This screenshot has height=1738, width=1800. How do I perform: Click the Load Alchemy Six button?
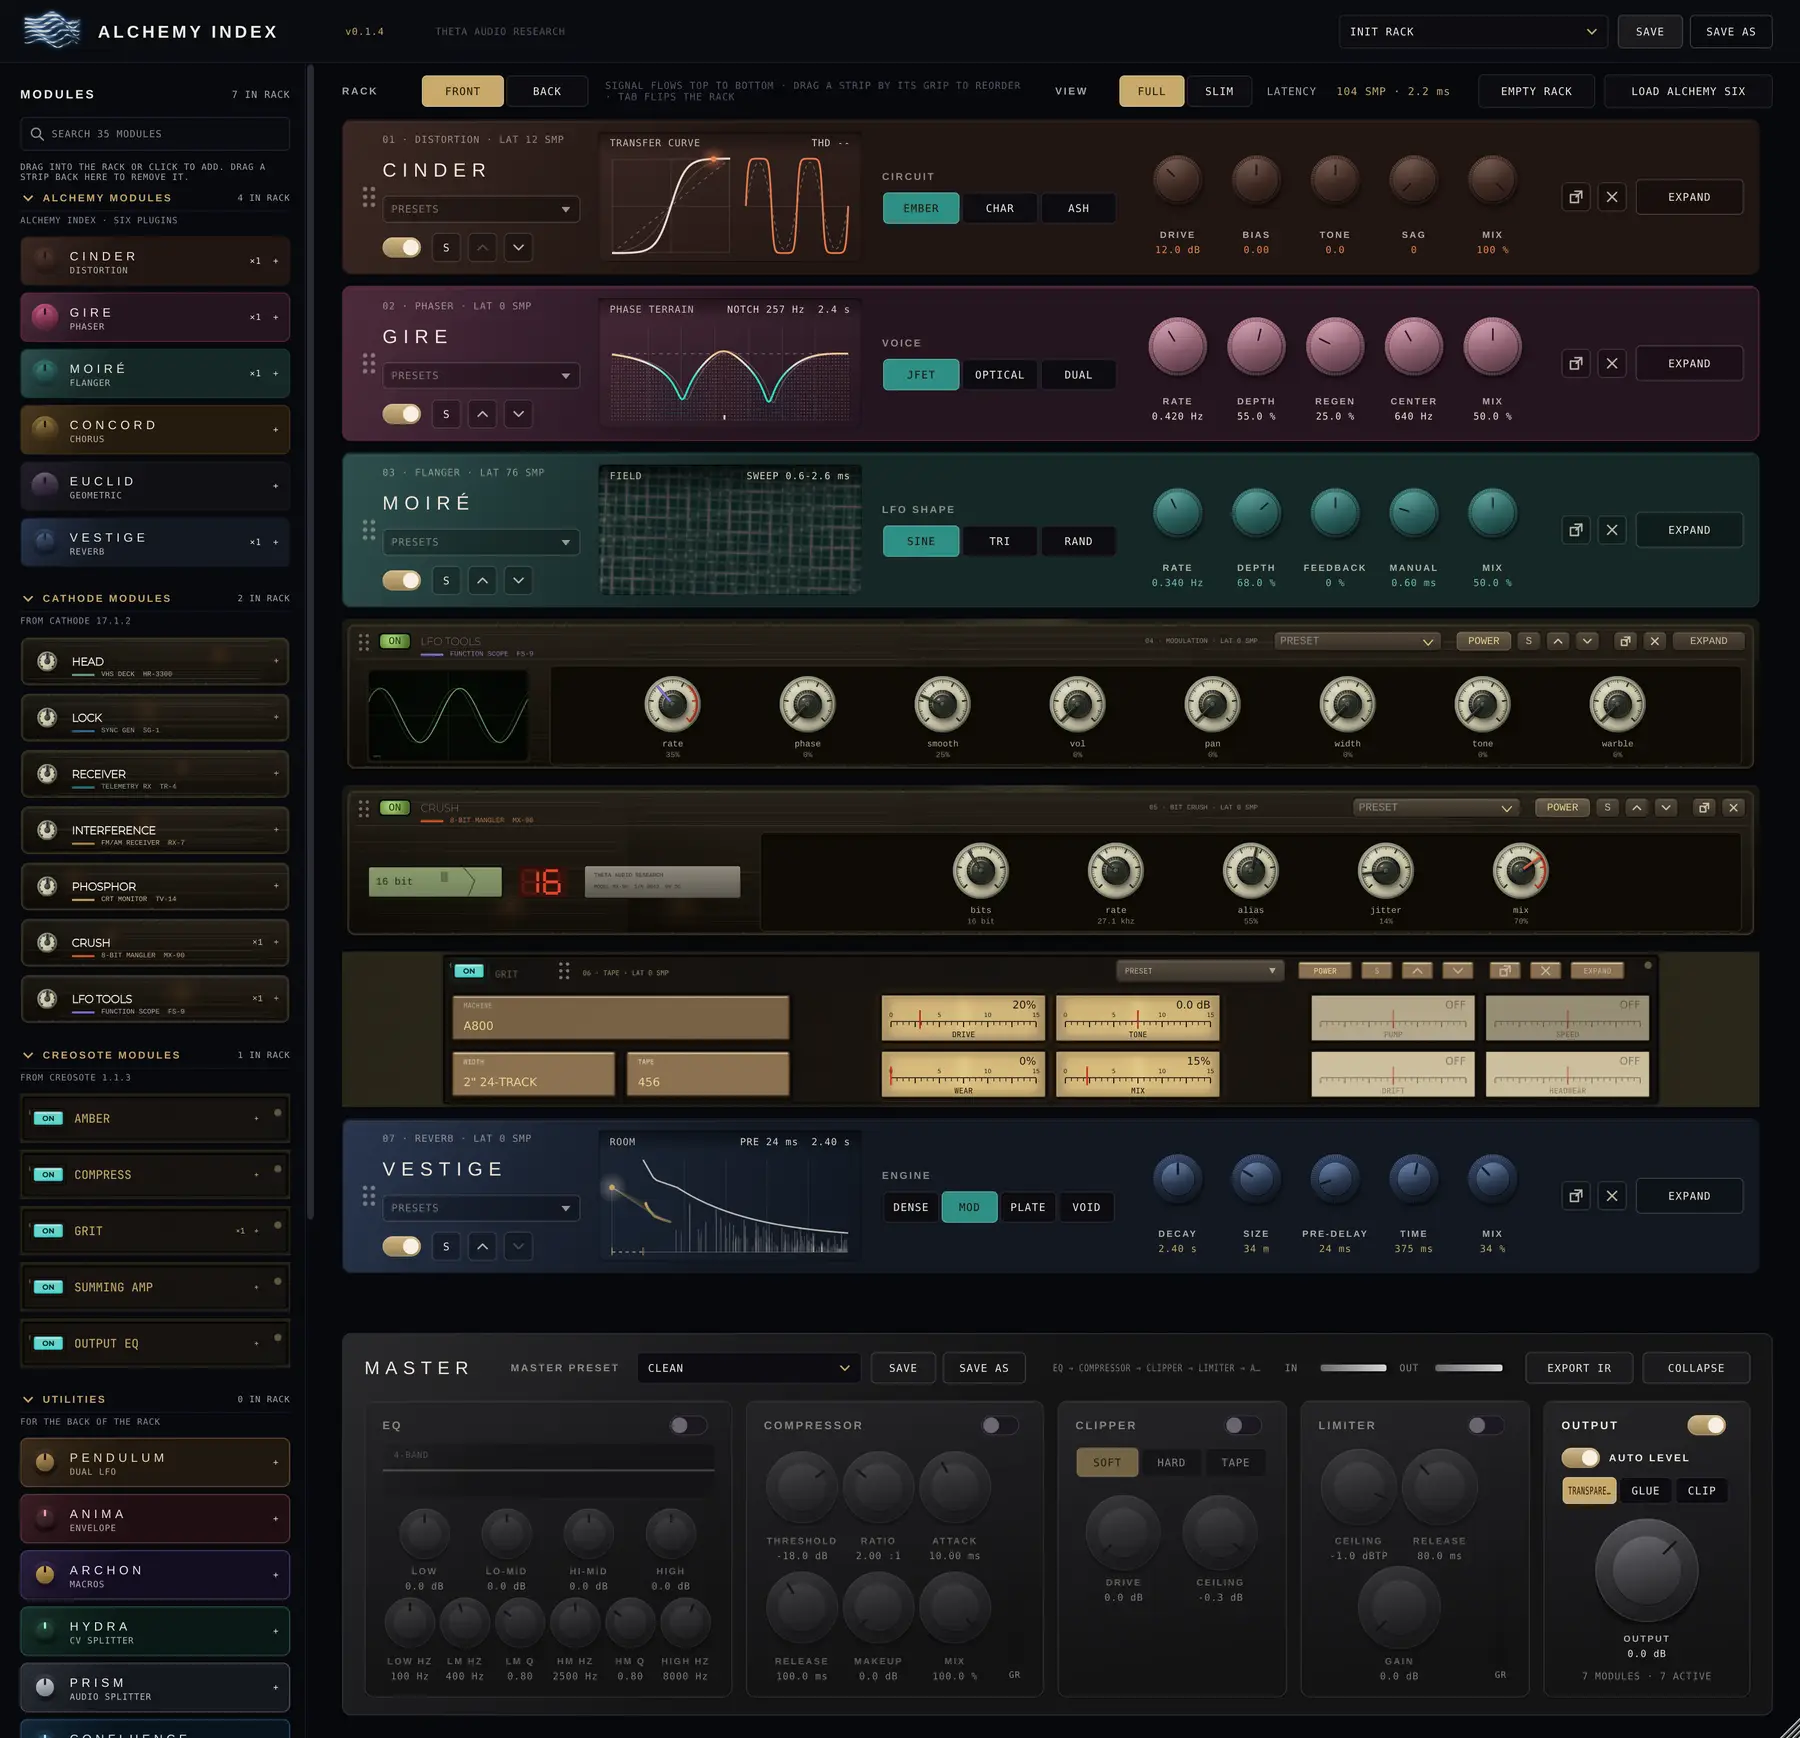click(1688, 91)
